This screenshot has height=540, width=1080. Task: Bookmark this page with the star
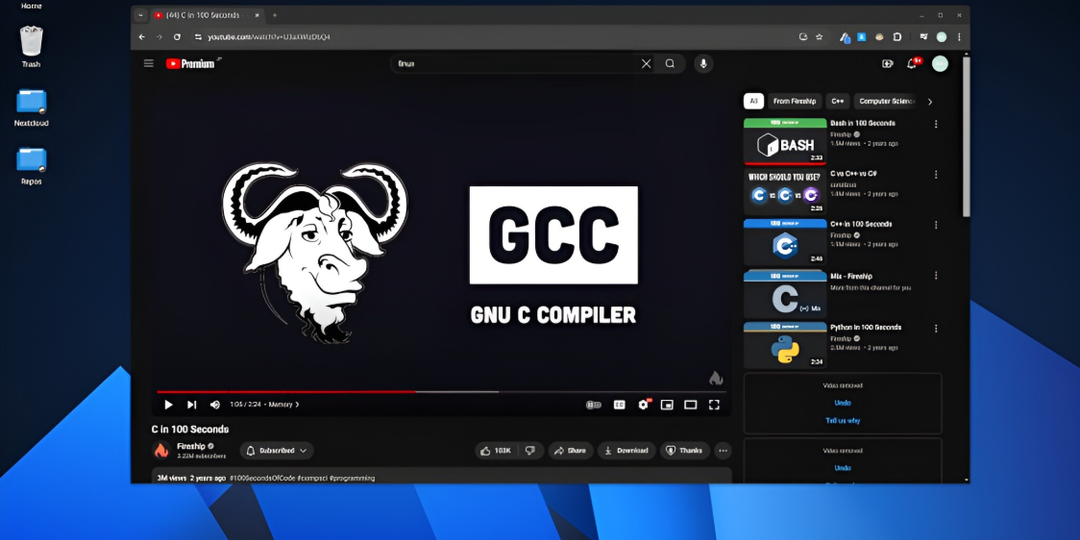(819, 37)
